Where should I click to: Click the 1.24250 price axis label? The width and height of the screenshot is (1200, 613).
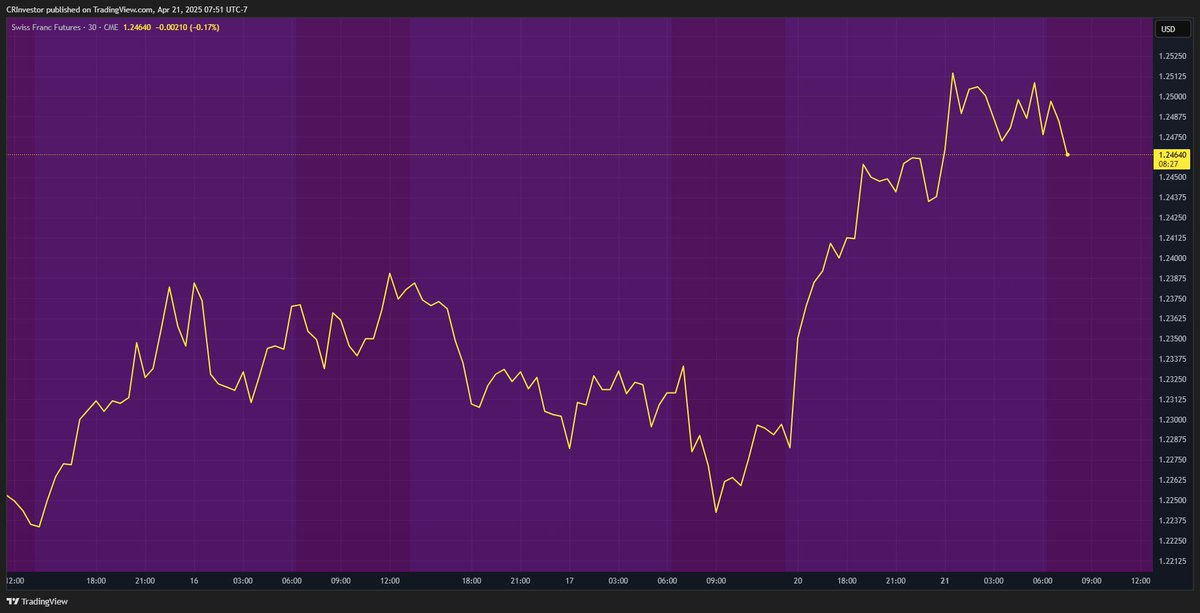(x=1172, y=218)
